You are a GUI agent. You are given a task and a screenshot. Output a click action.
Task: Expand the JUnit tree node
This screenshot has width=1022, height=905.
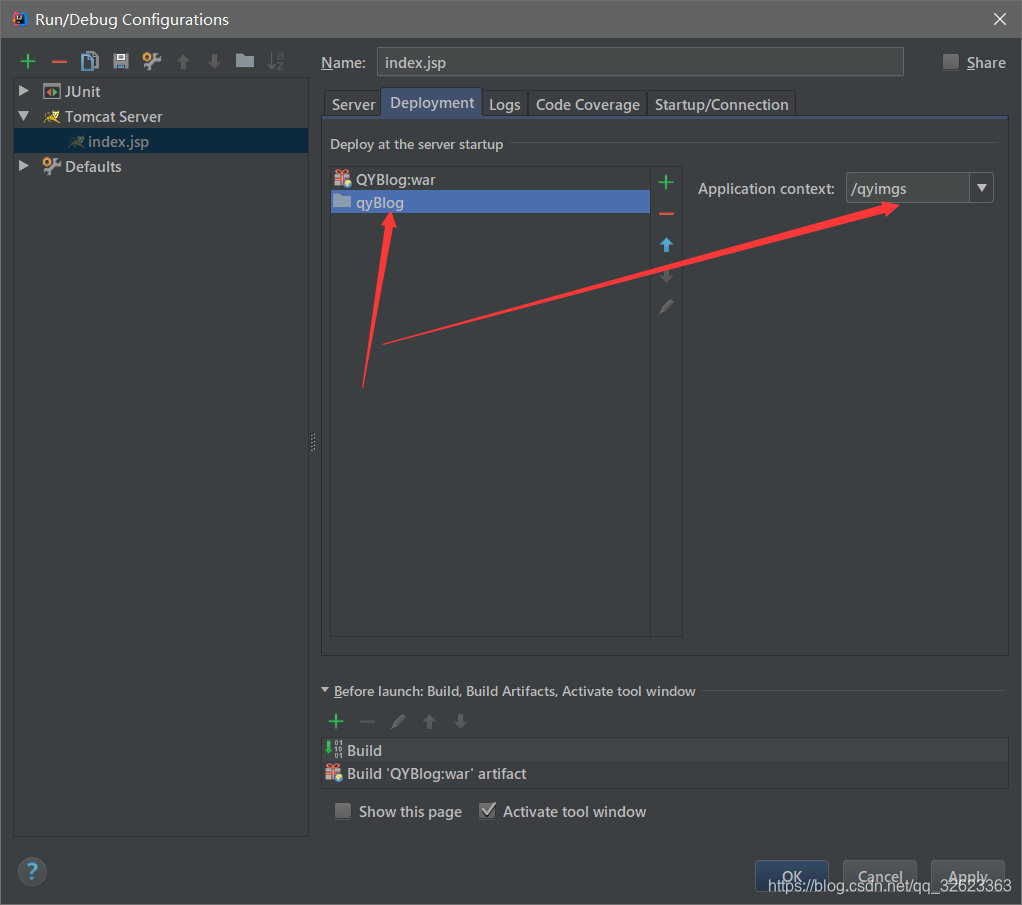23,91
